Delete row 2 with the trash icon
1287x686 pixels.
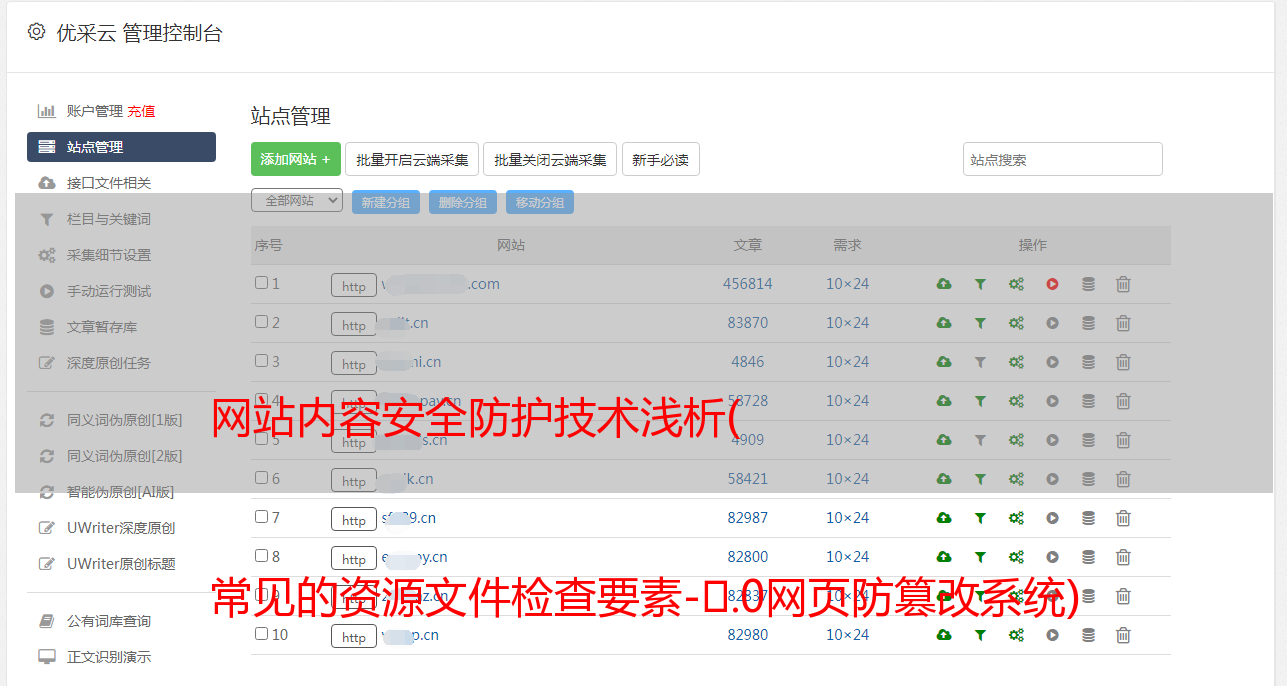coord(1123,323)
